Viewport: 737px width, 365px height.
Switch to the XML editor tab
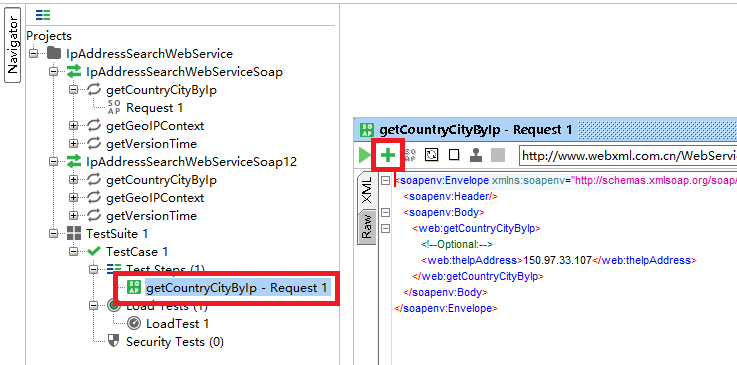point(366,190)
